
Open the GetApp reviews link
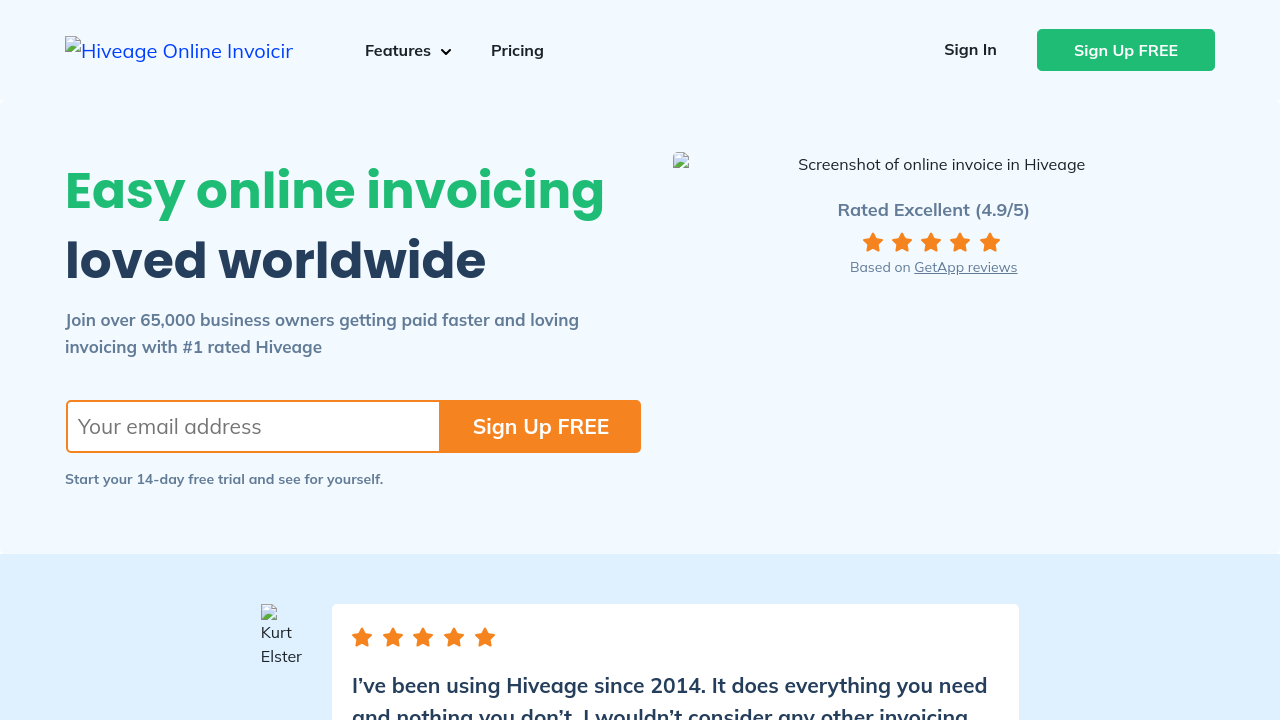coord(965,267)
